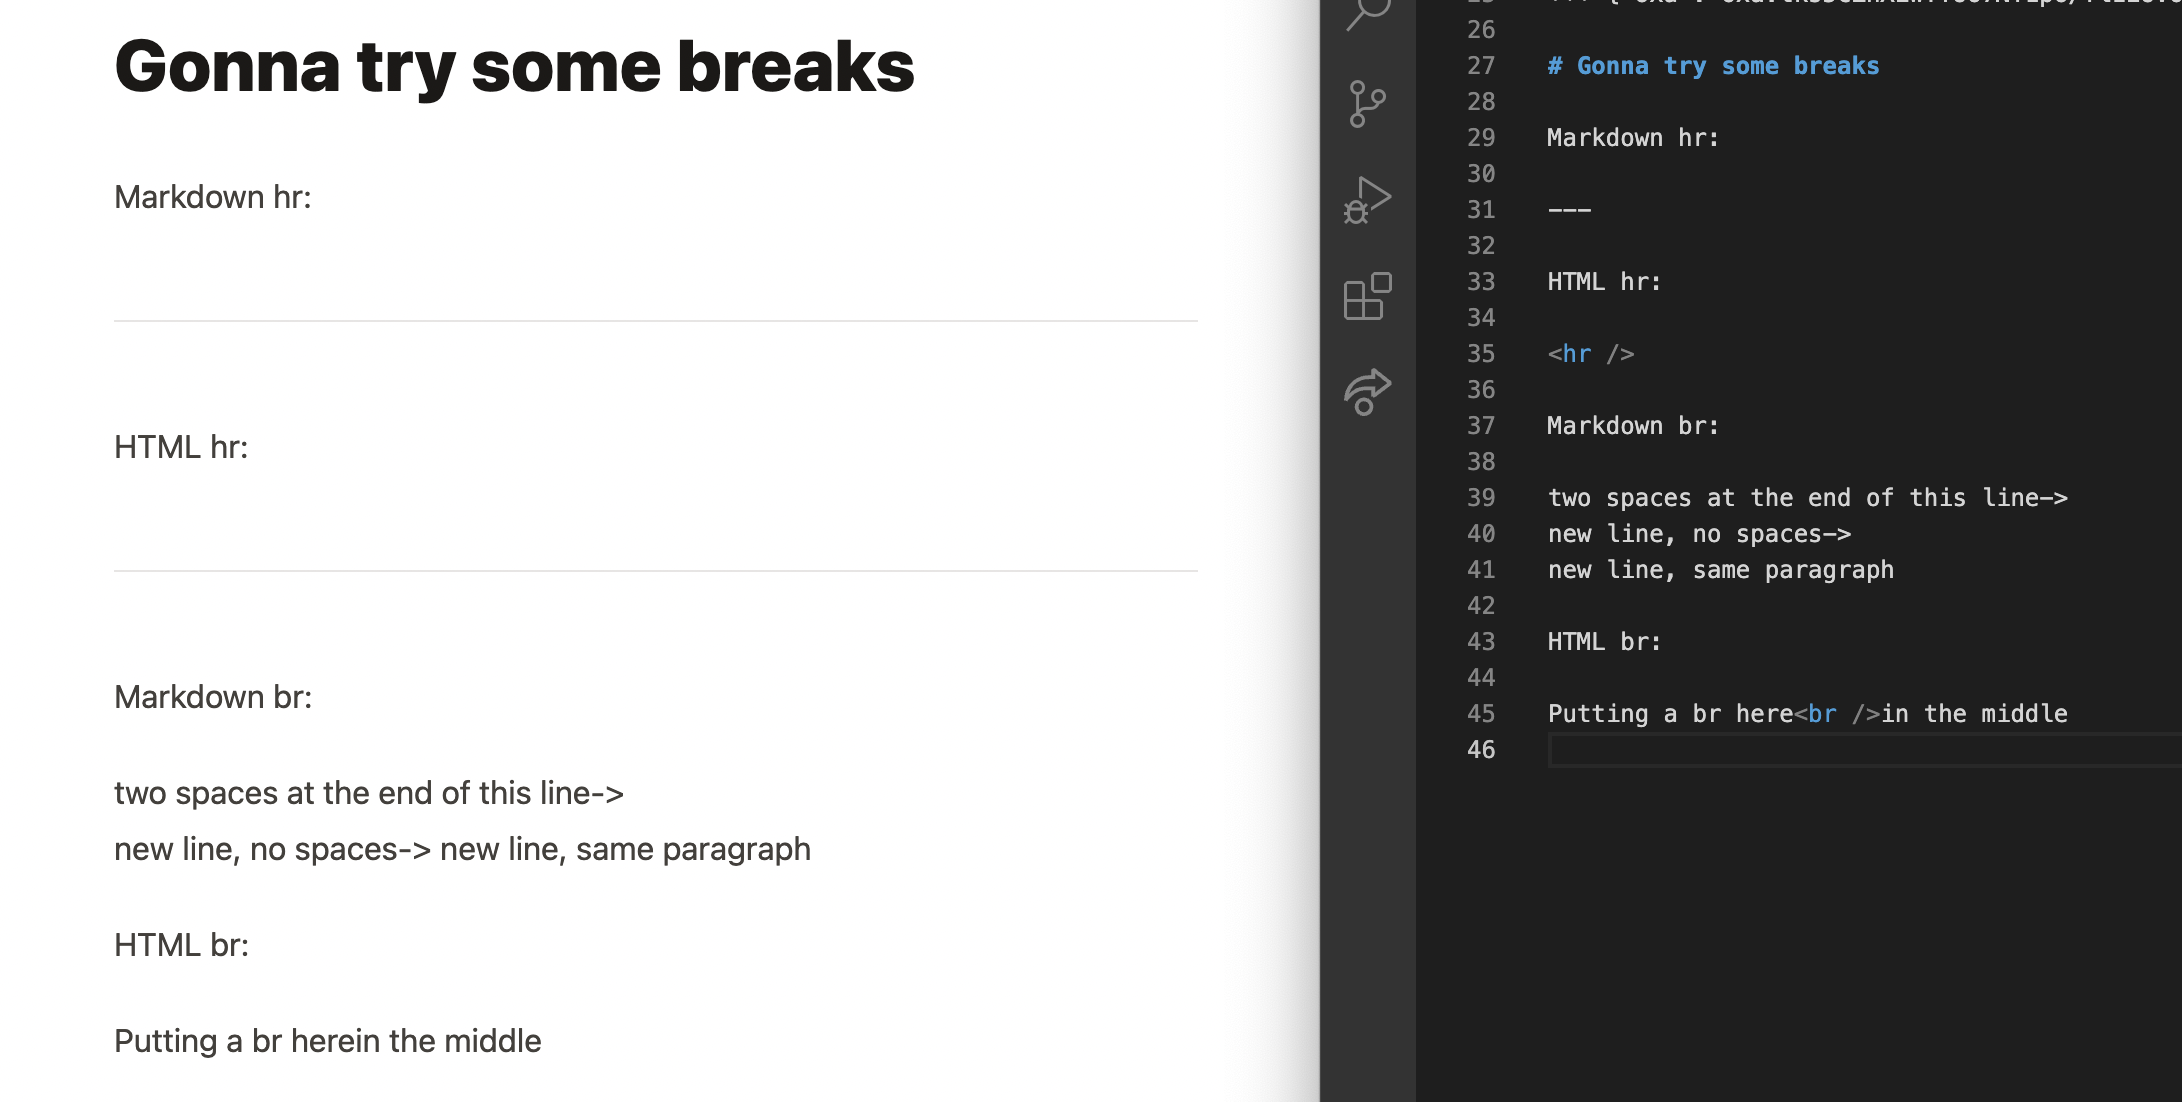Click the 'Markdown br:' text in the preview
The height and width of the screenshot is (1102, 2182).
coord(213,697)
